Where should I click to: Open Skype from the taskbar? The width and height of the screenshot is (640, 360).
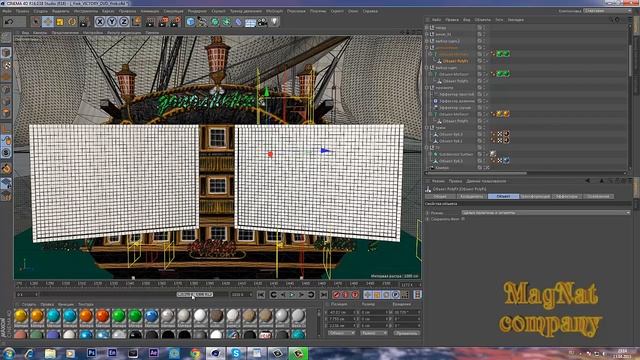click(236, 353)
